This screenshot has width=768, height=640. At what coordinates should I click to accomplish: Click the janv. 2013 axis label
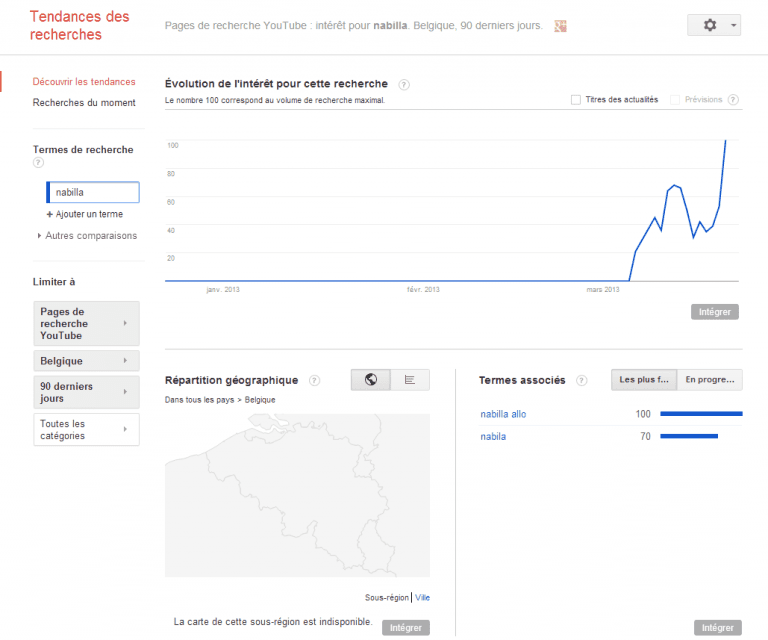point(223,290)
